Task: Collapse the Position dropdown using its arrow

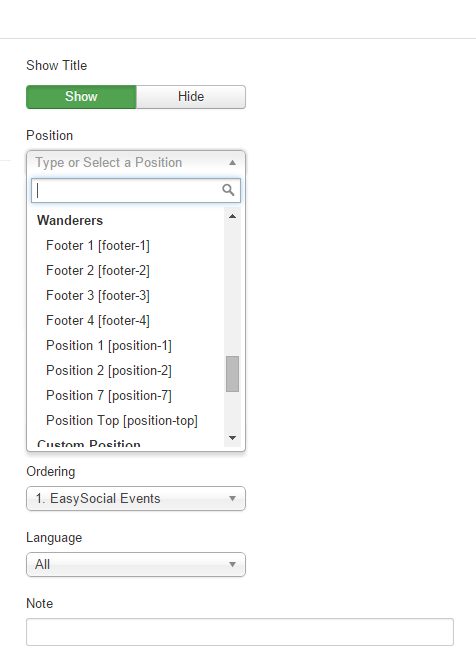Action: [232, 163]
